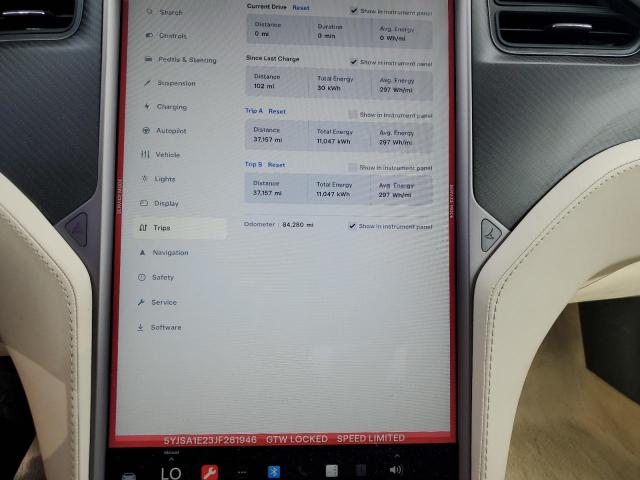
Task: Open the three-dots app launcher in dock
Action: click(242, 473)
